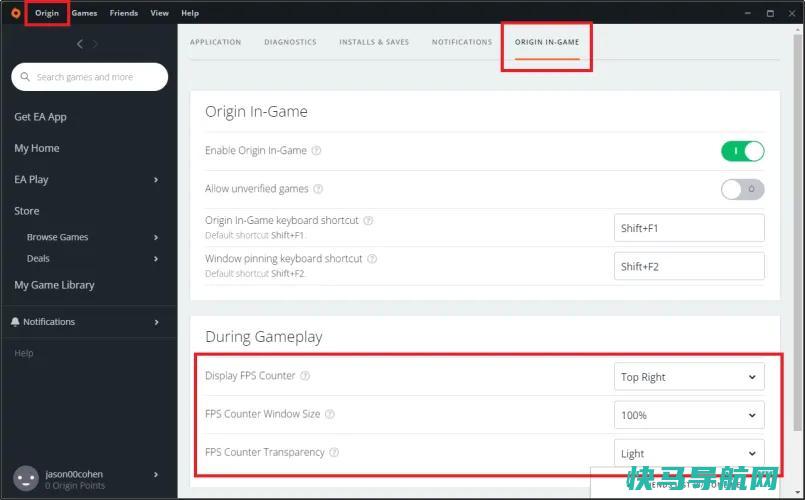This screenshot has width=805, height=500.
Task: Switch to the Installs & Saves tab
Action: (374, 42)
